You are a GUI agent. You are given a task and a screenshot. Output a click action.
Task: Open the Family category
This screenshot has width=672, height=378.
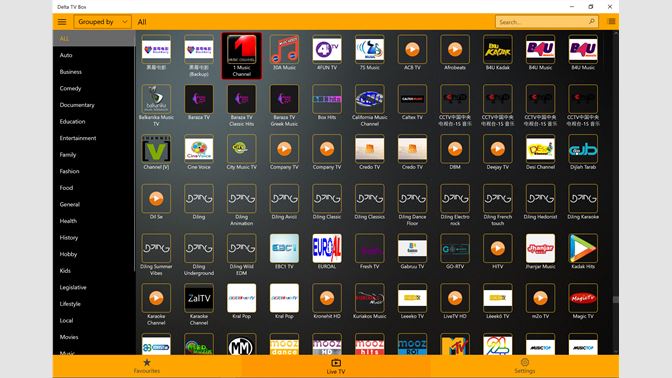(94, 155)
